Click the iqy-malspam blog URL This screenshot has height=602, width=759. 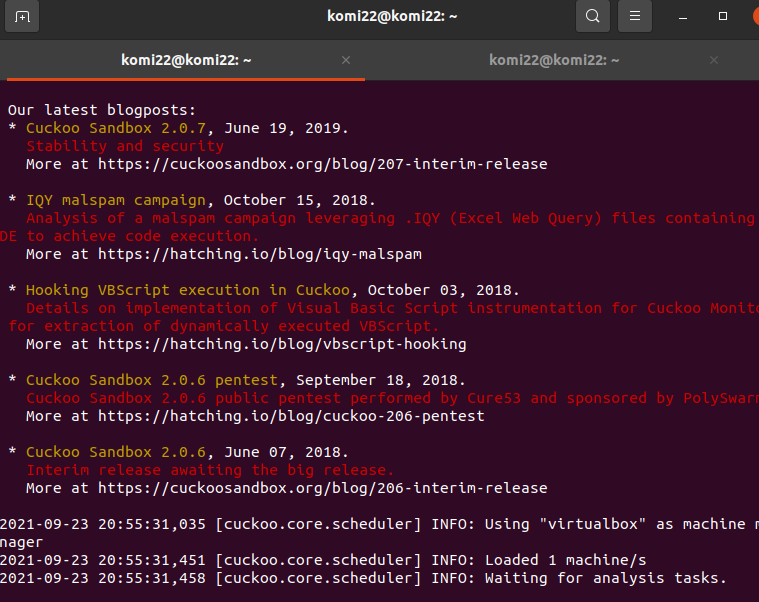click(260, 254)
